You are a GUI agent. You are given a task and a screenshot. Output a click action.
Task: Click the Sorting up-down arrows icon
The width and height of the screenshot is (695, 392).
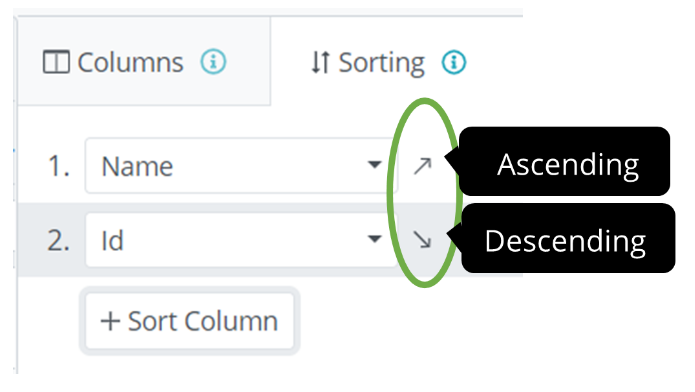[320, 62]
